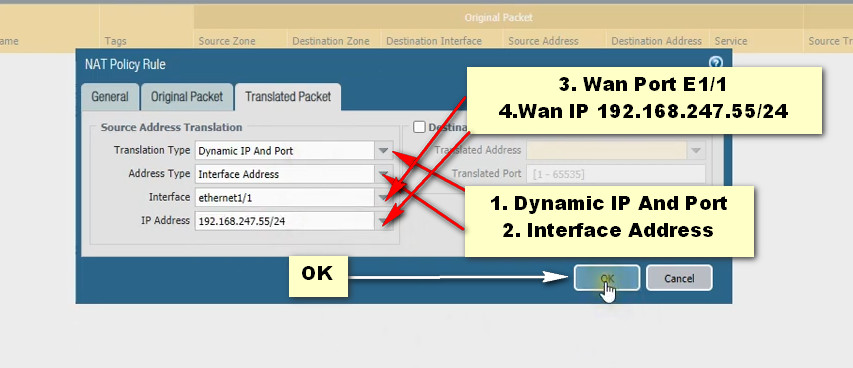Expand the Address Type dropdown arrow

pyautogui.click(x=383, y=174)
